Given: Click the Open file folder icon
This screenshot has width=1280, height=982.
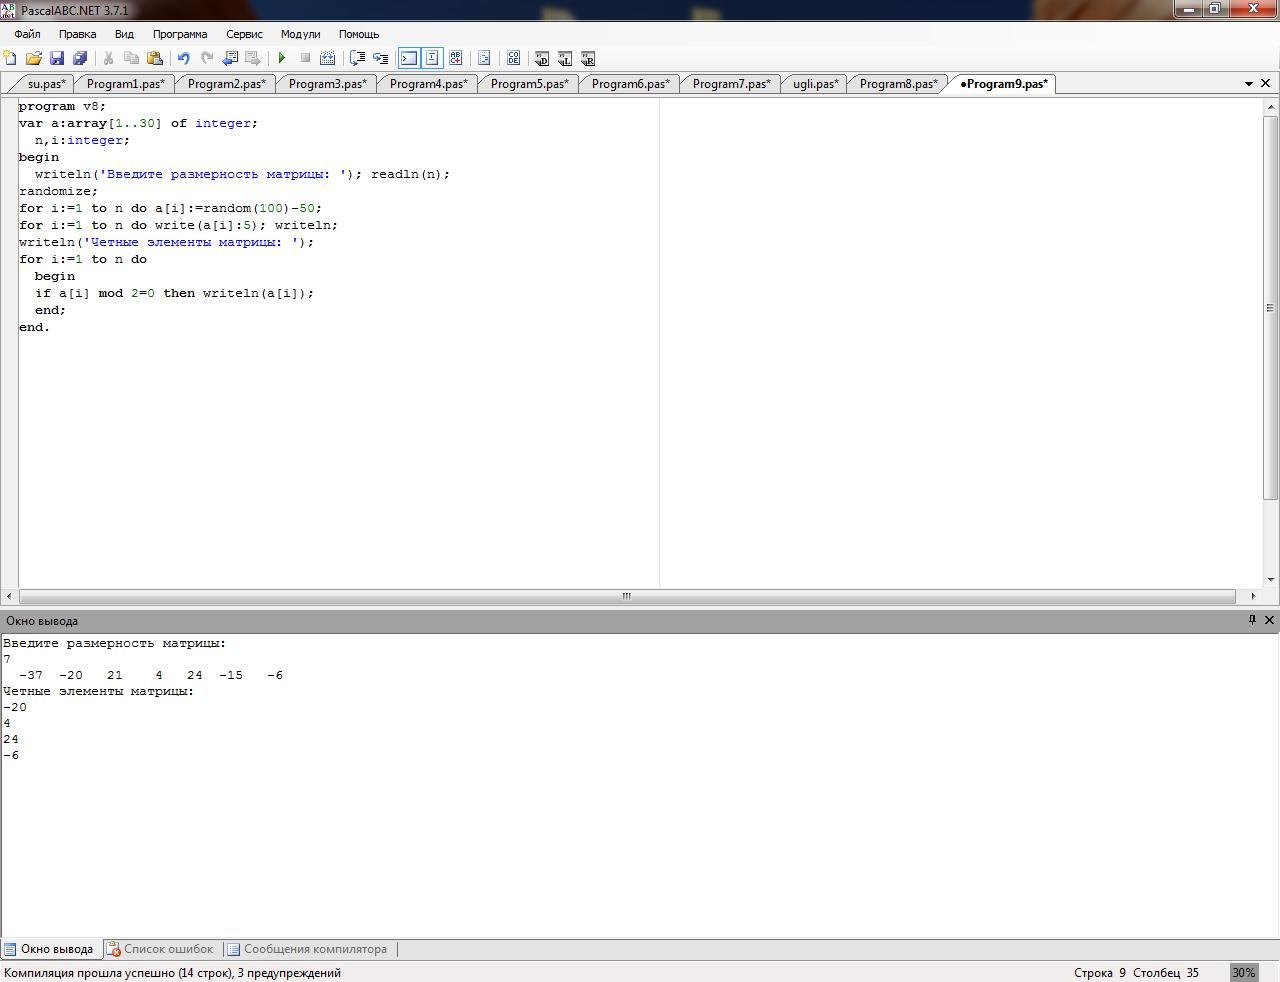Looking at the screenshot, I should pyautogui.click(x=33, y=59).
